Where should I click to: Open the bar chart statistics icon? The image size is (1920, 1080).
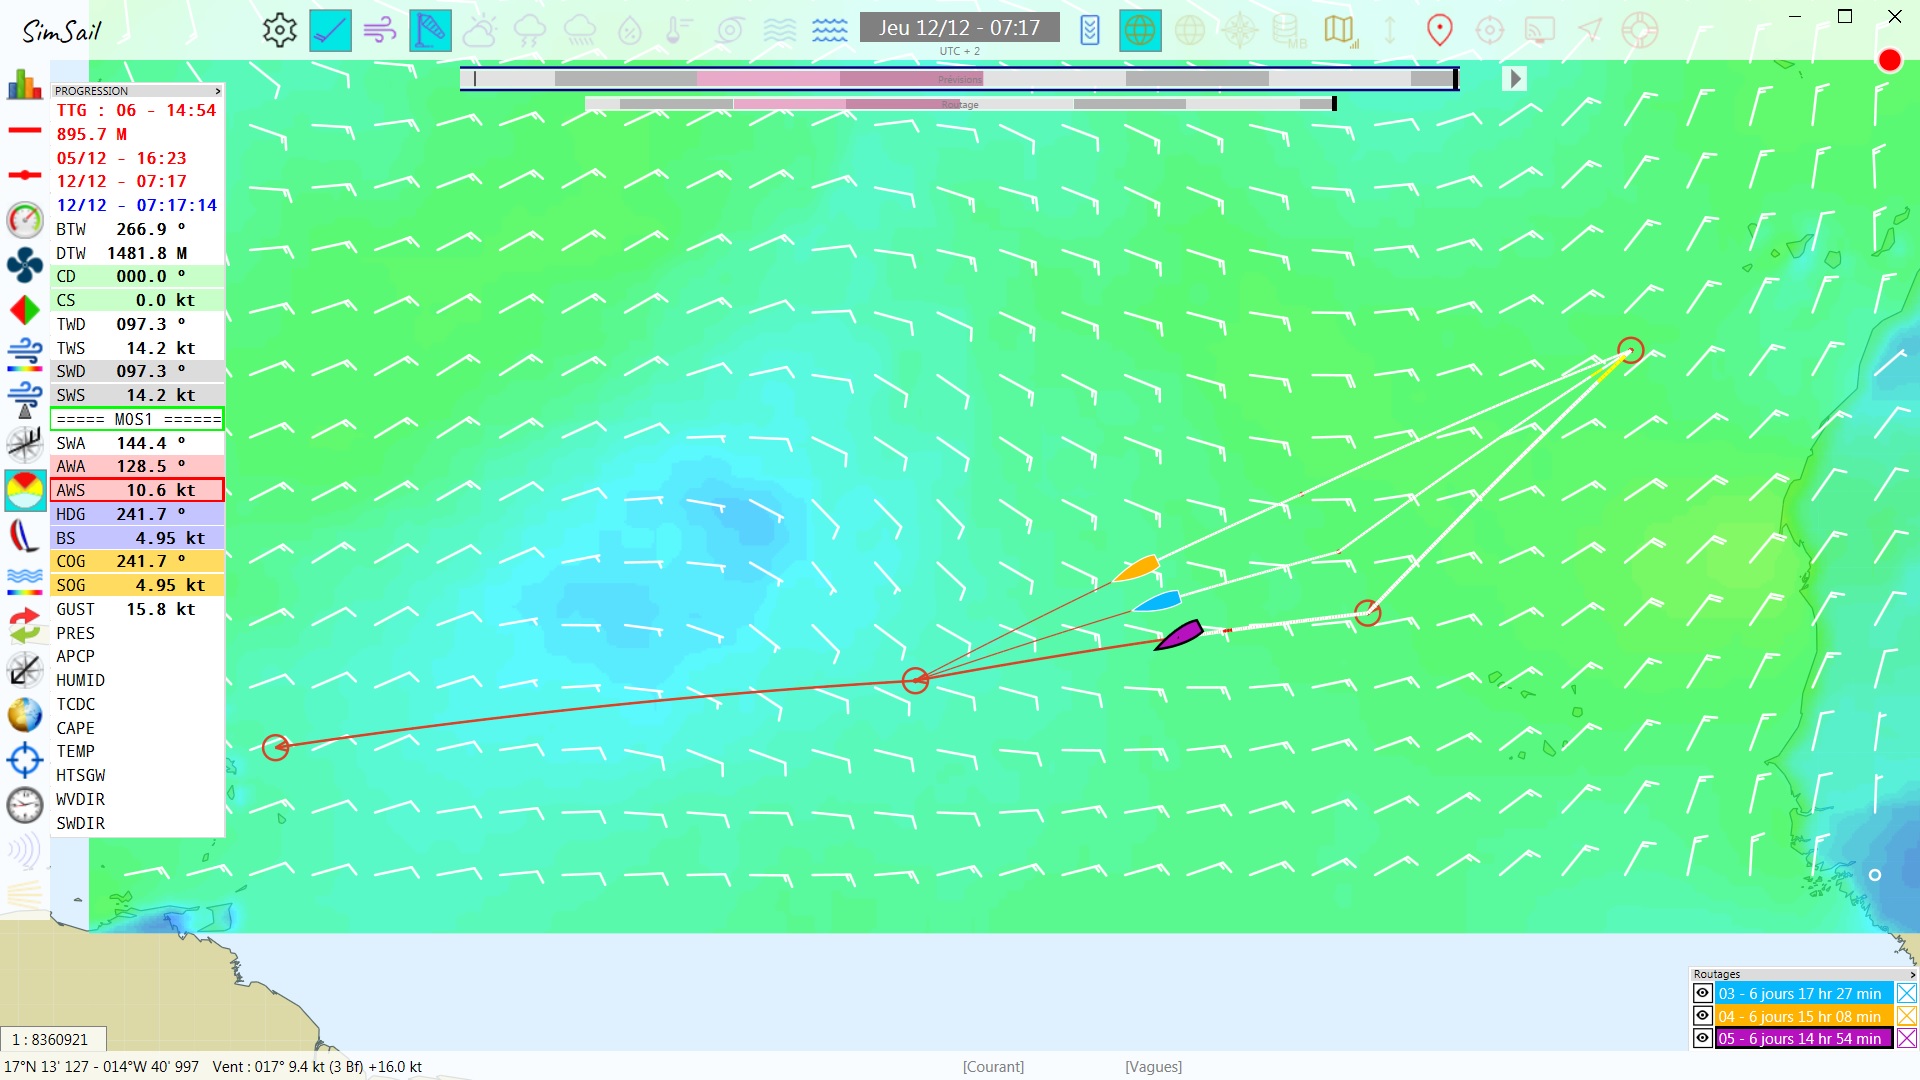(x=24, y=85)
